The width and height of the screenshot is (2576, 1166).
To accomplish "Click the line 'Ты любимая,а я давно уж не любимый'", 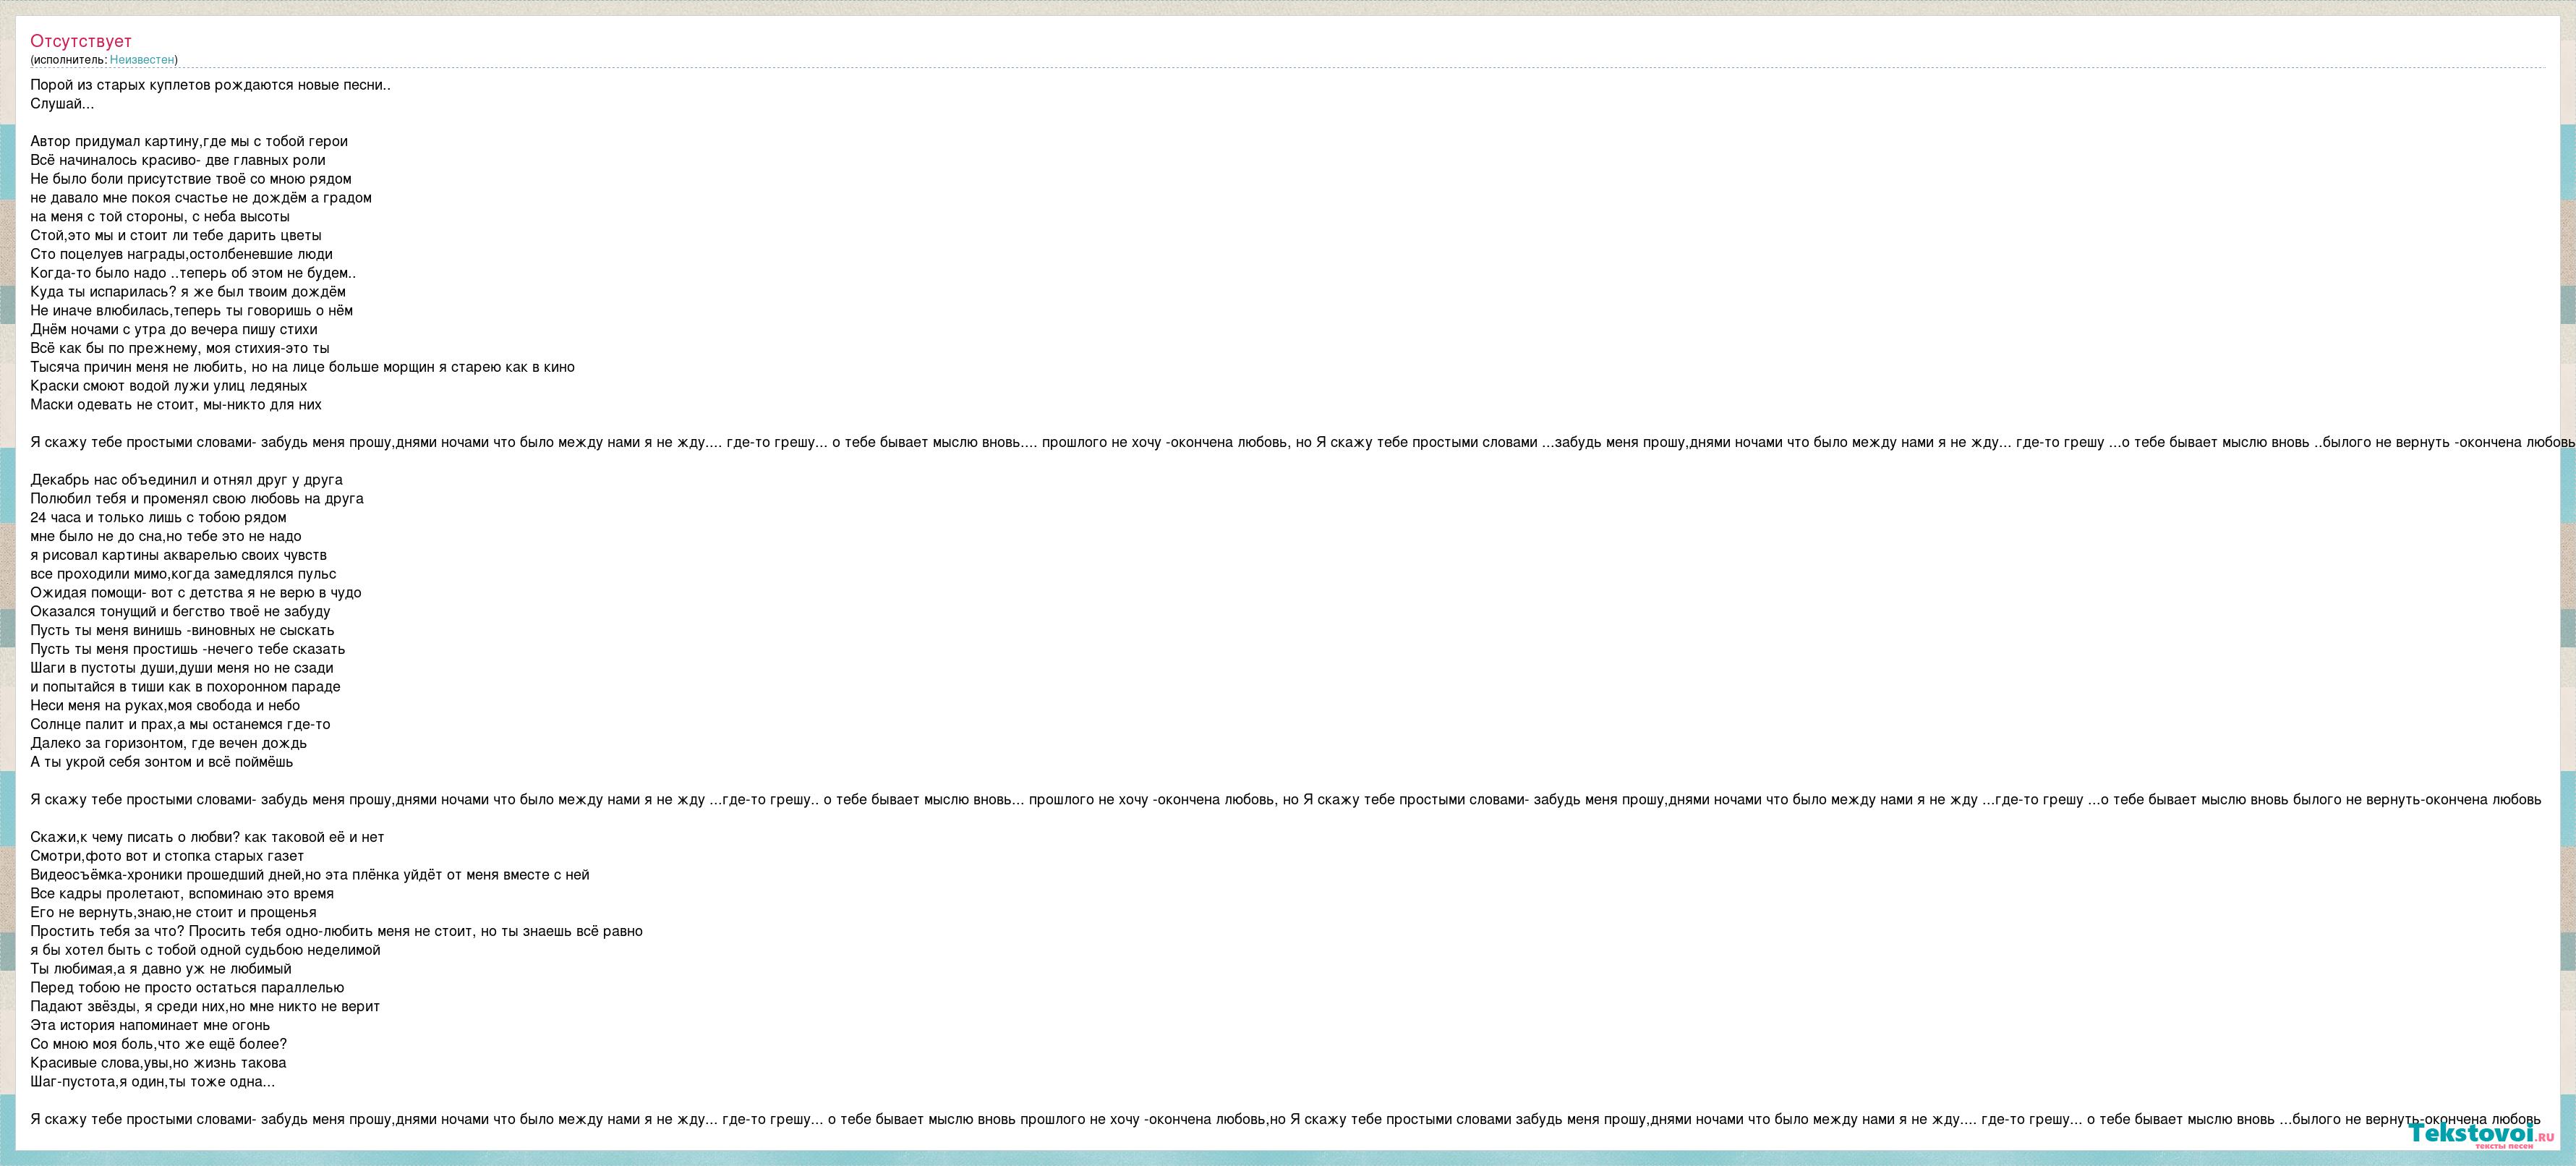I will [161, 969].
